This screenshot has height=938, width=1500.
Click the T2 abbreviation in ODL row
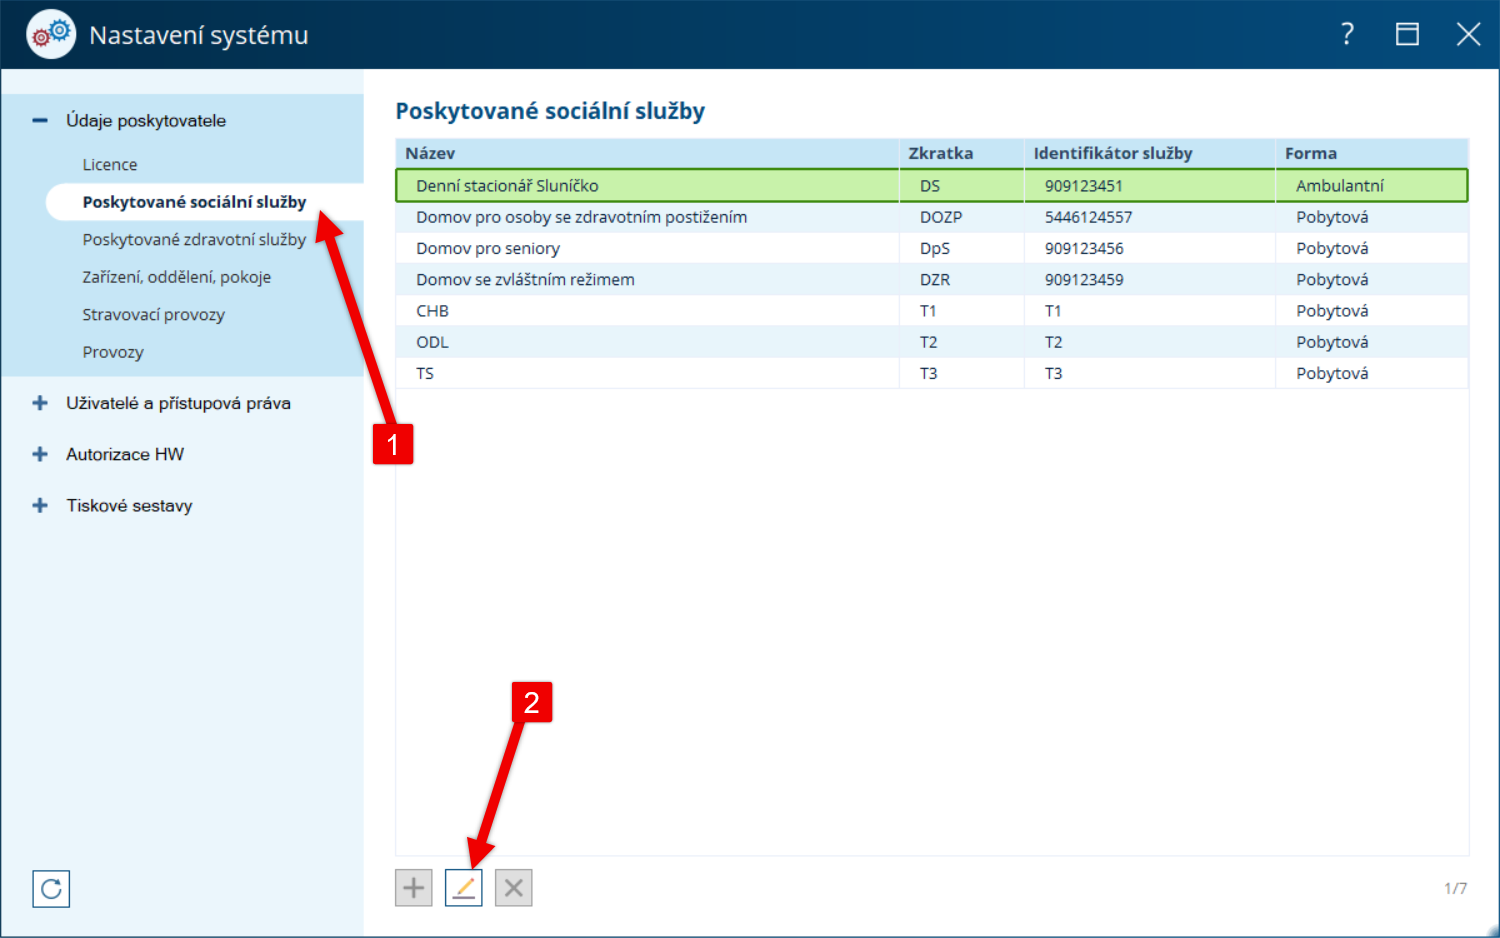[929, 342]
